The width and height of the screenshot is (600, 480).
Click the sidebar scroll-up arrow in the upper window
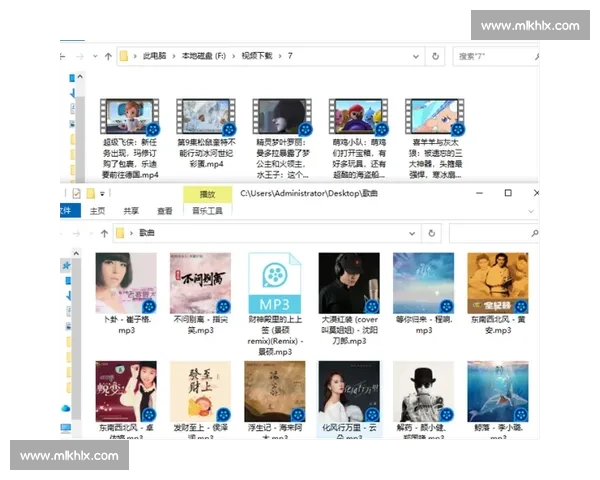coord(80,77)
